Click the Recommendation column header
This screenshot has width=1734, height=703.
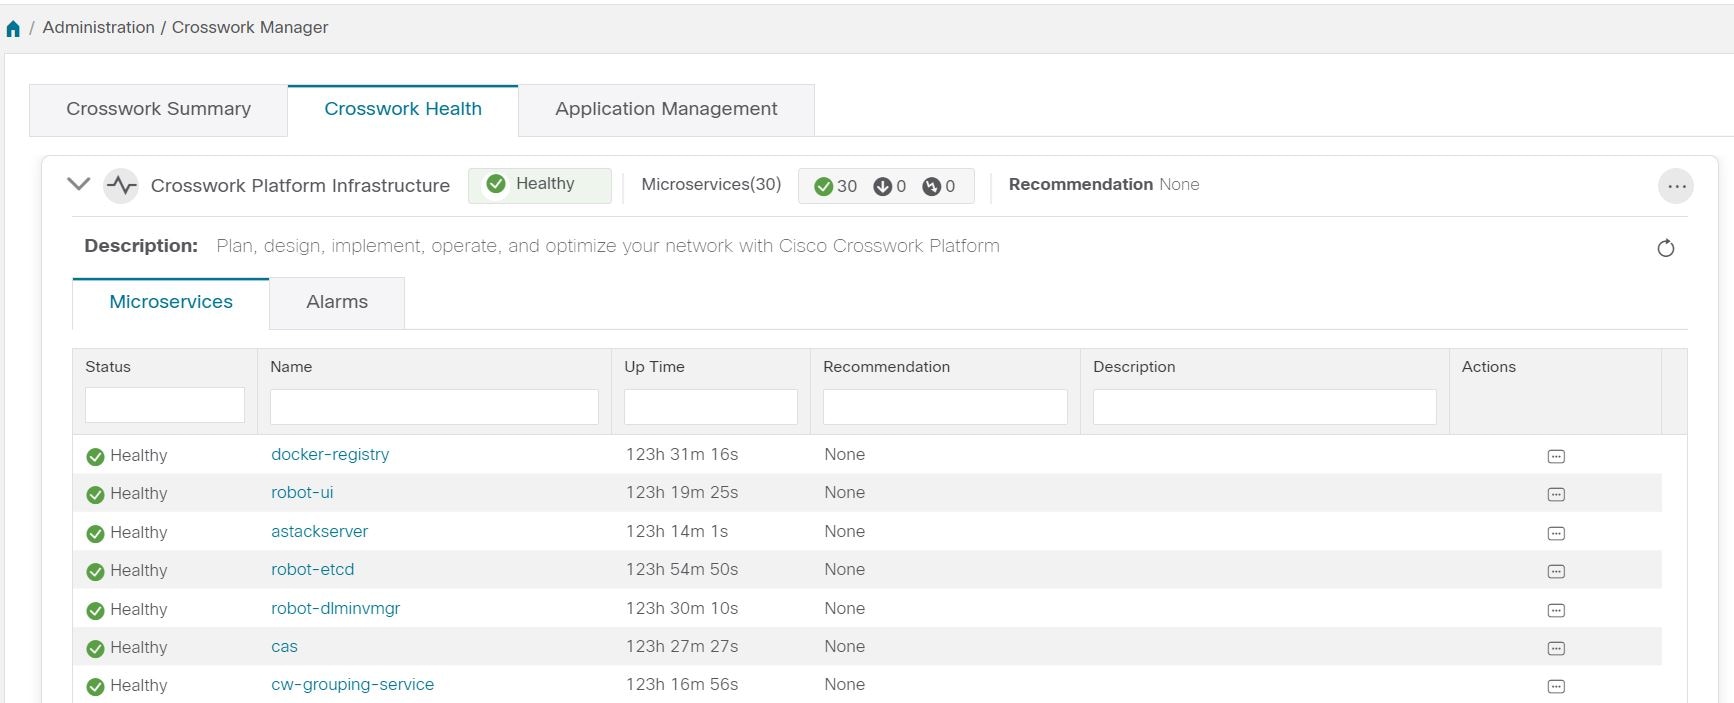(x=886, y=367)
